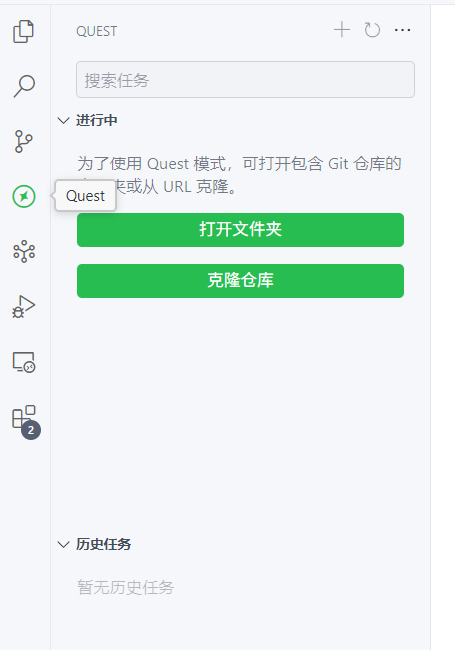Open Run and Debug bug icon
Viewport: 455px width, 650px height.
[24, 307]
